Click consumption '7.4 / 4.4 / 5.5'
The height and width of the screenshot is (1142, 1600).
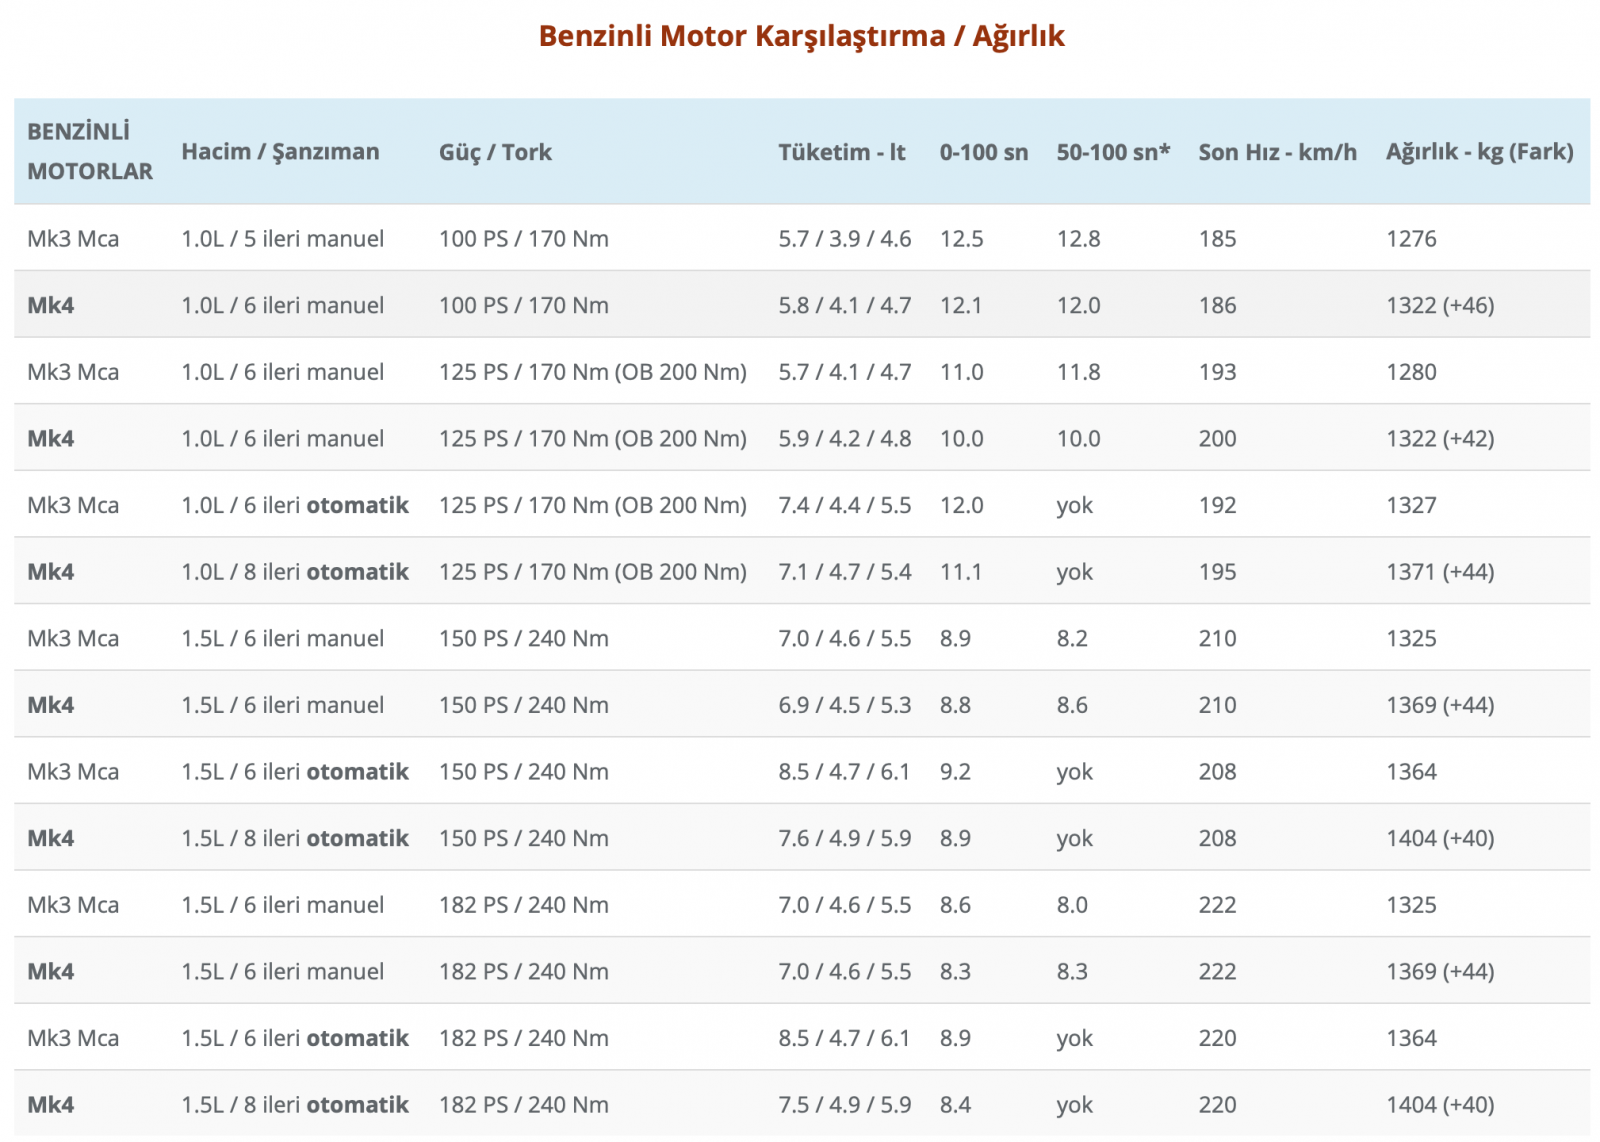[x=844, y=505]
